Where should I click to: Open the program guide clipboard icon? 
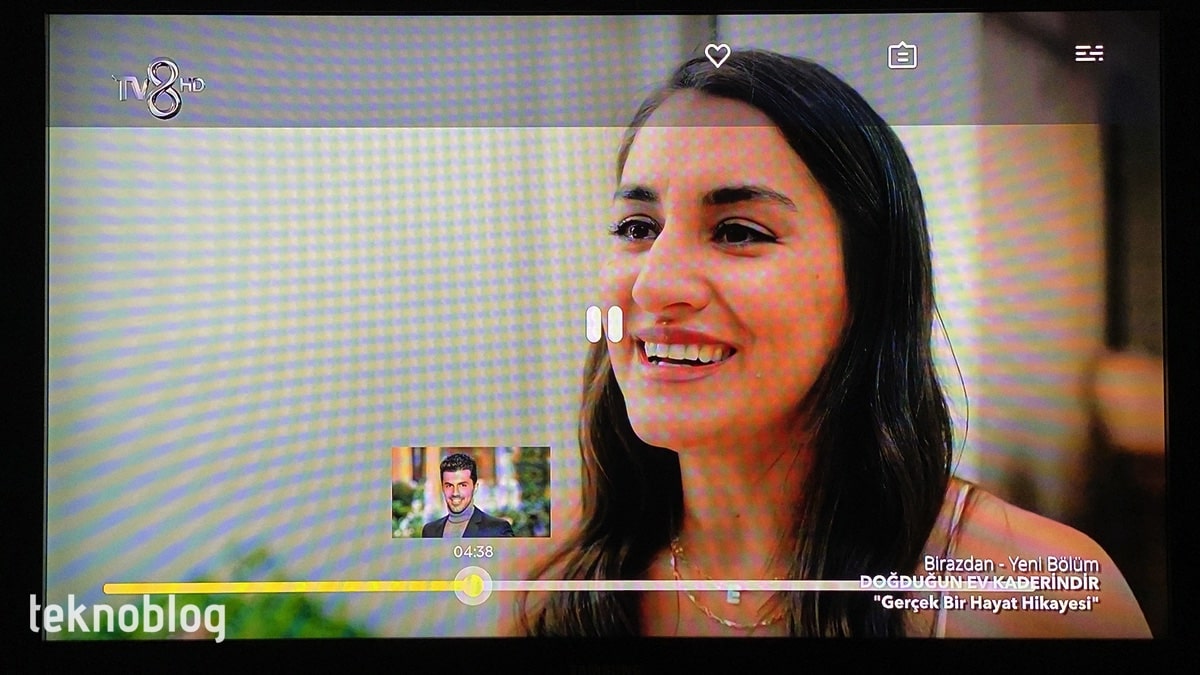point(902,56)
